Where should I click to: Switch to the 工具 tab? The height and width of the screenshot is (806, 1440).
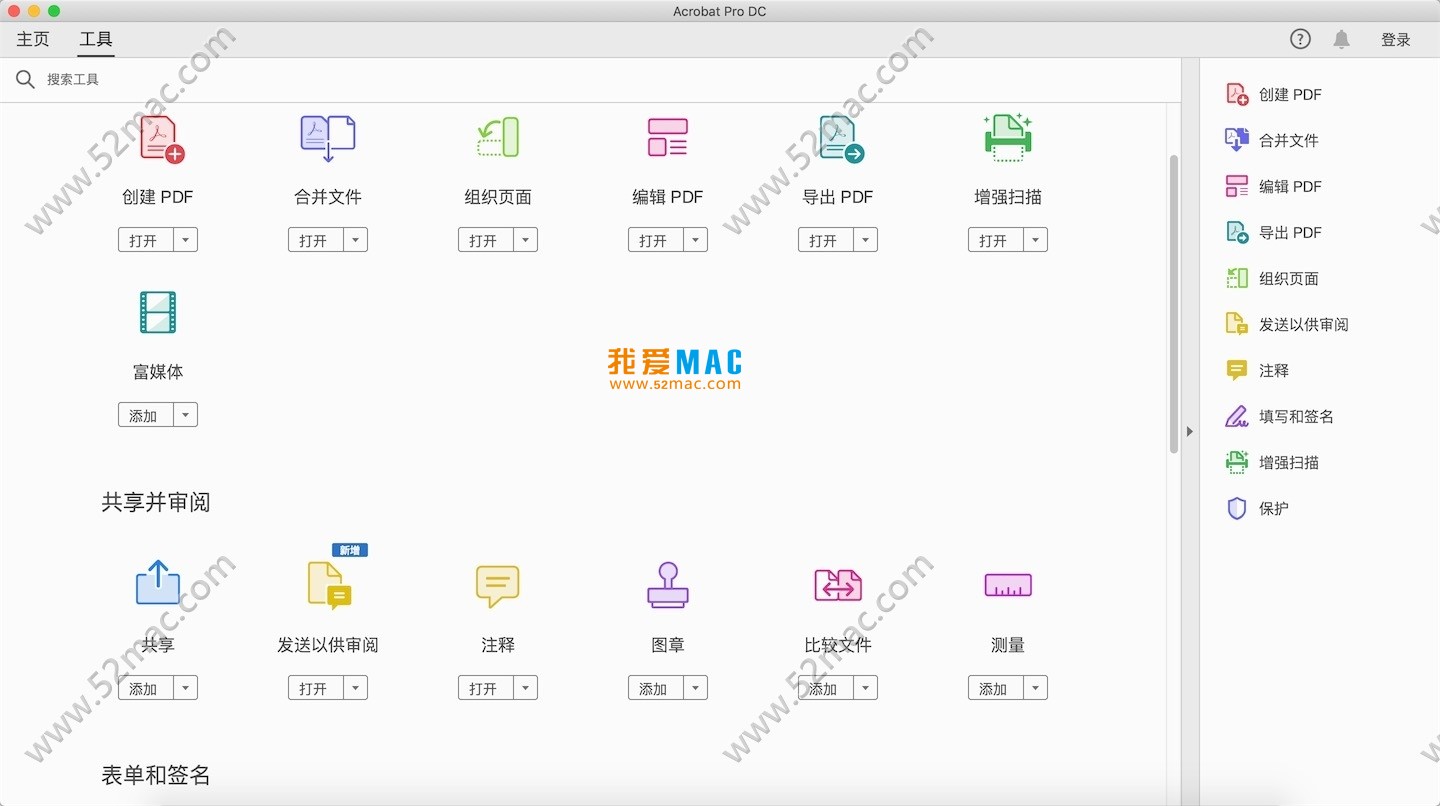[96, 39]
